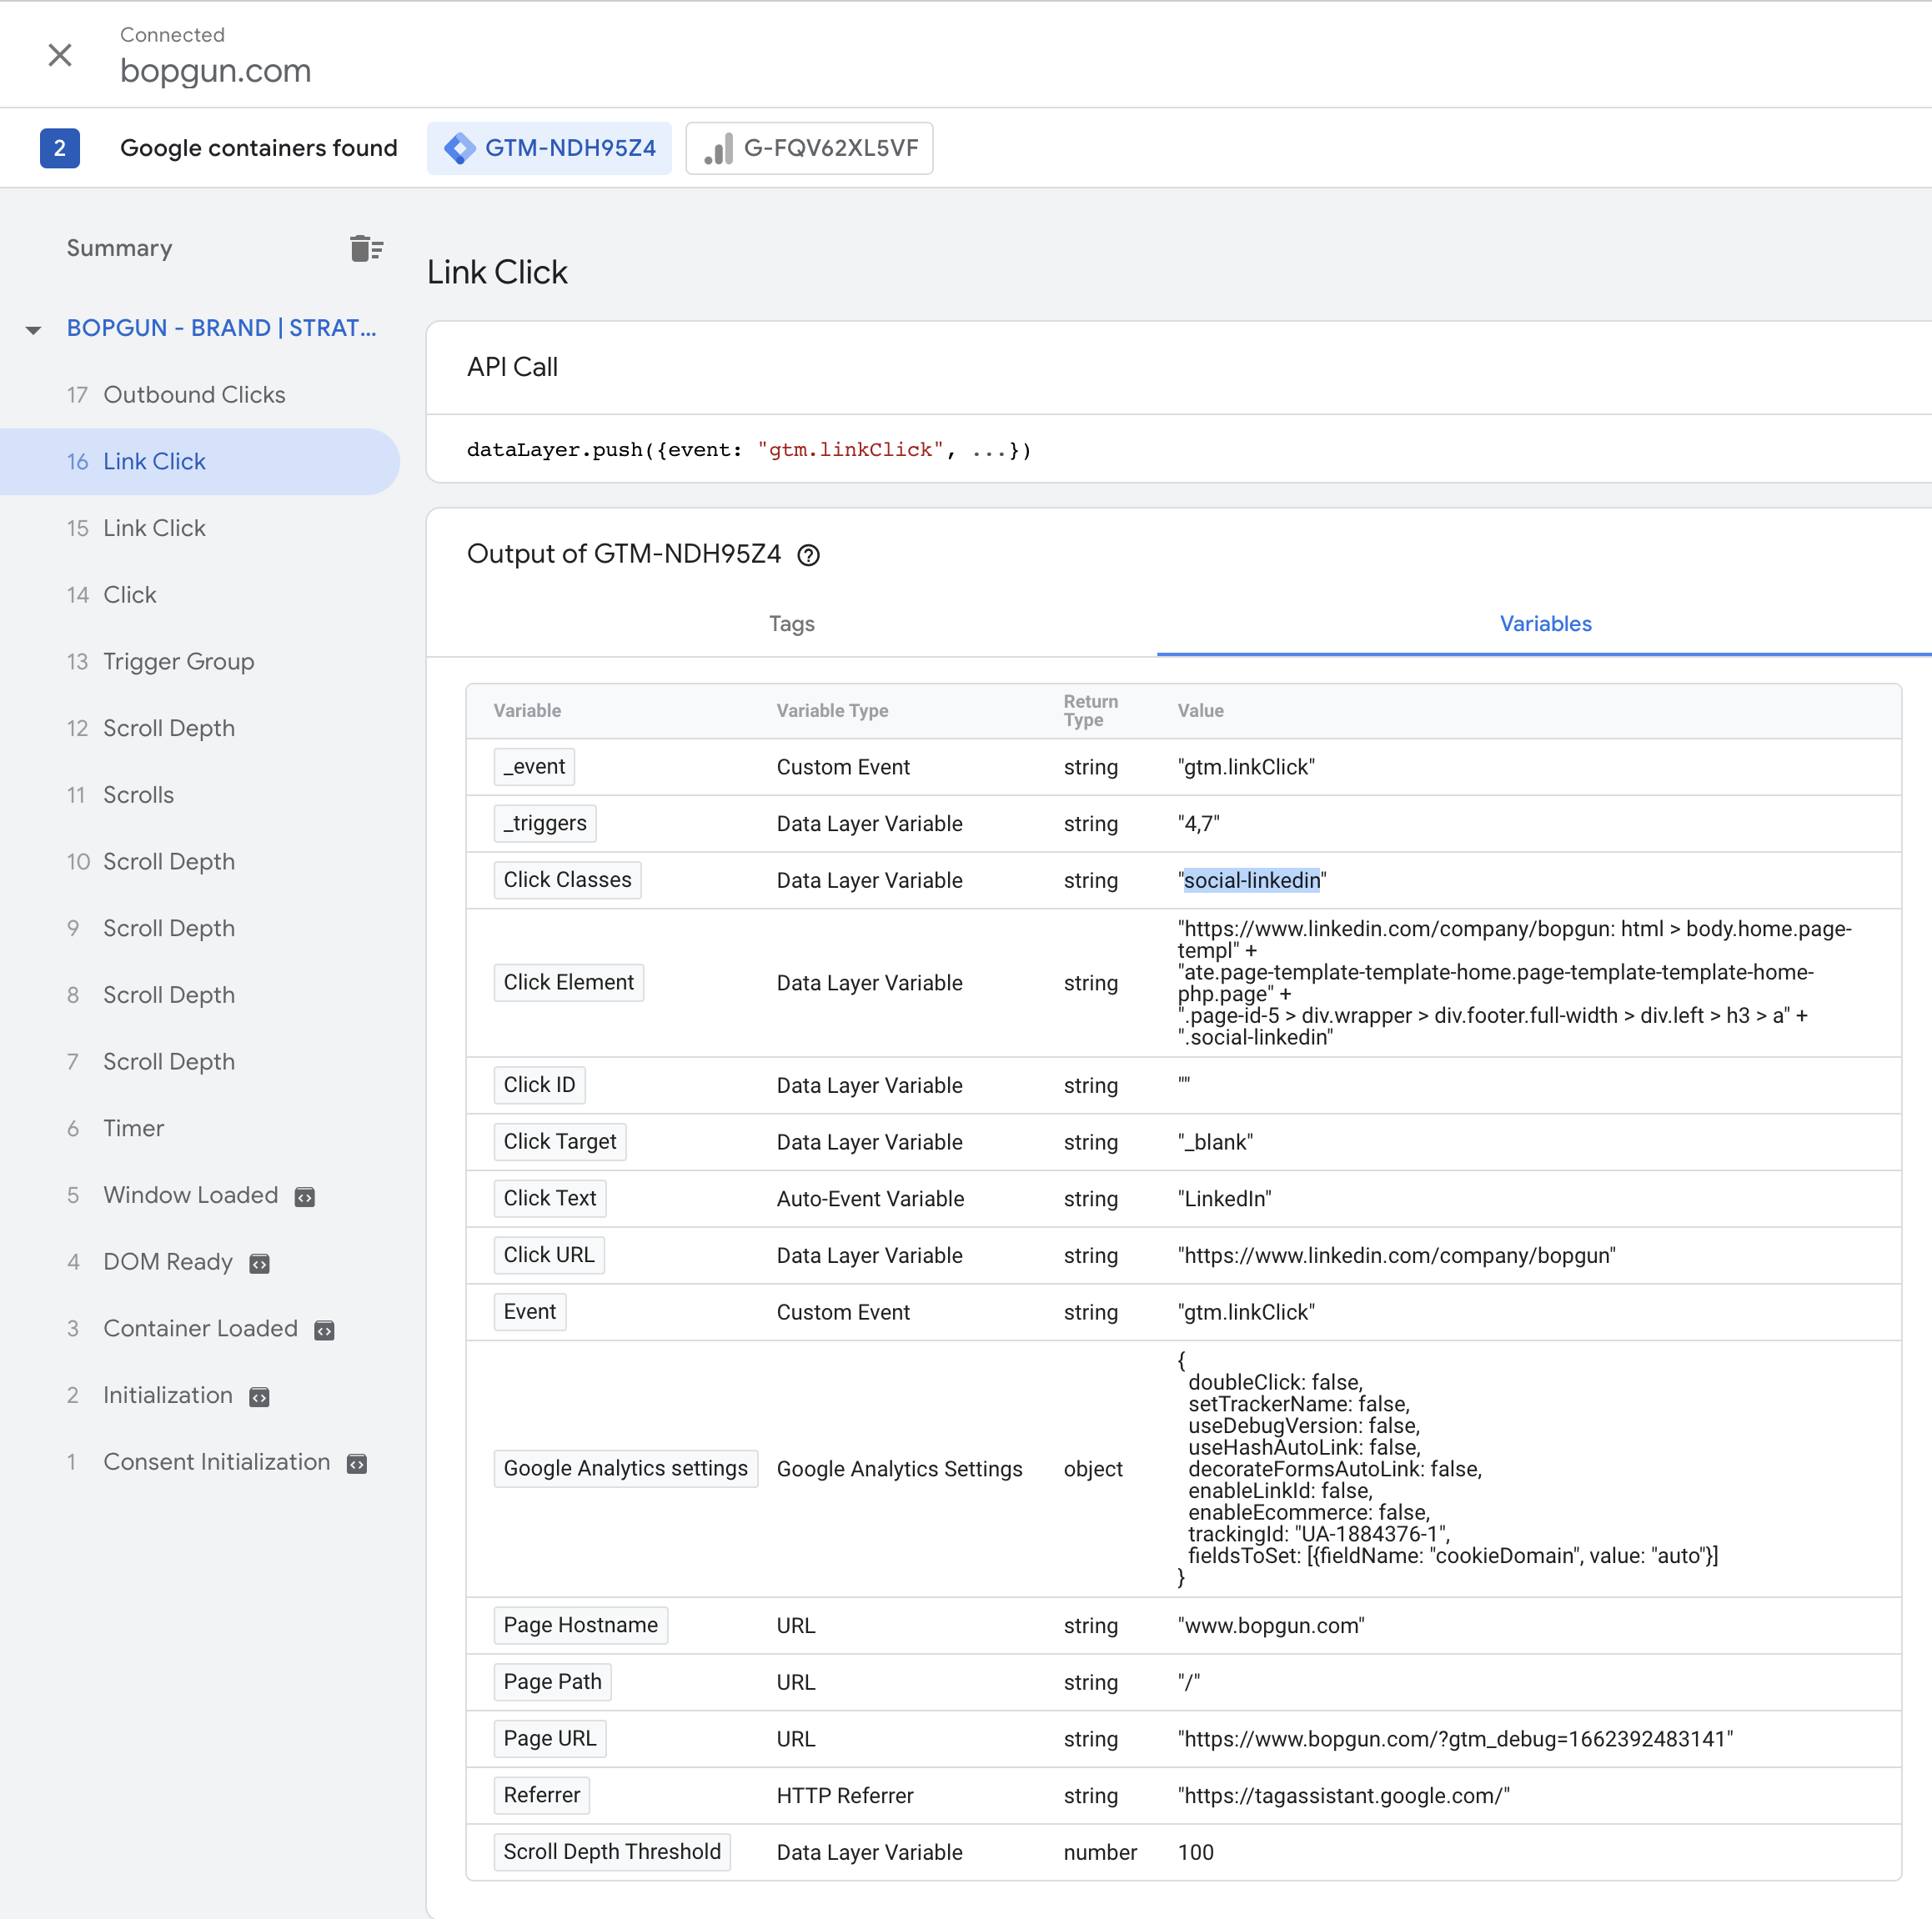1932x1919 pixels.
Task: Select event 6 Timer
Action: coord(200,1128)
